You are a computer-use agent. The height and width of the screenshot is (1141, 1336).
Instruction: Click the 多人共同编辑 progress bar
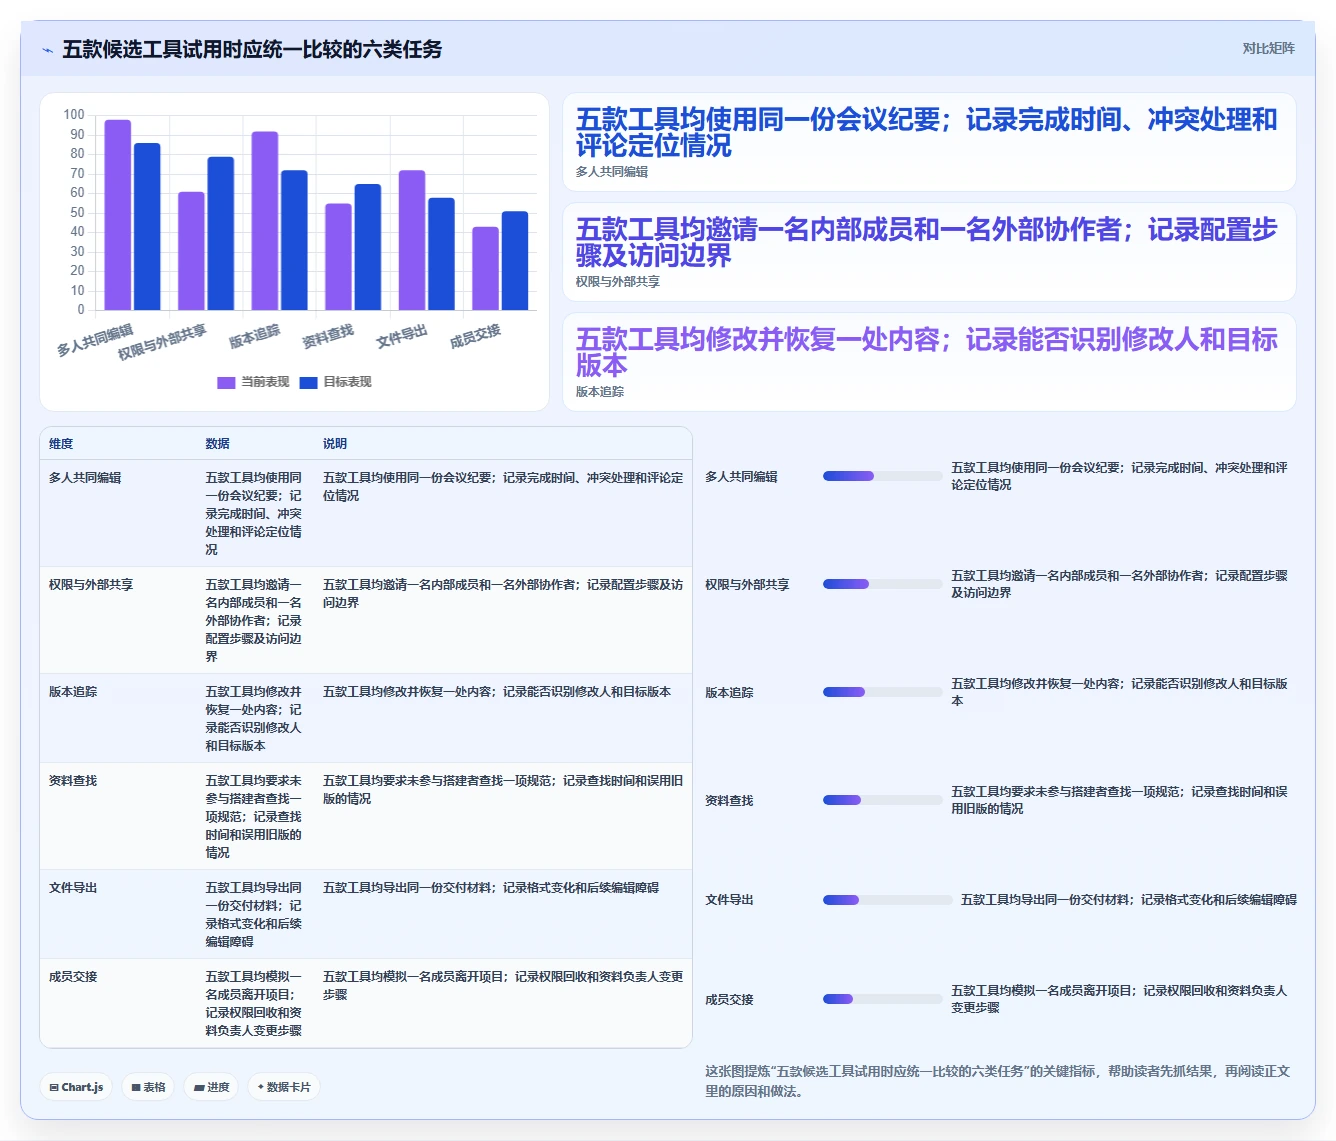coord(883,476)
